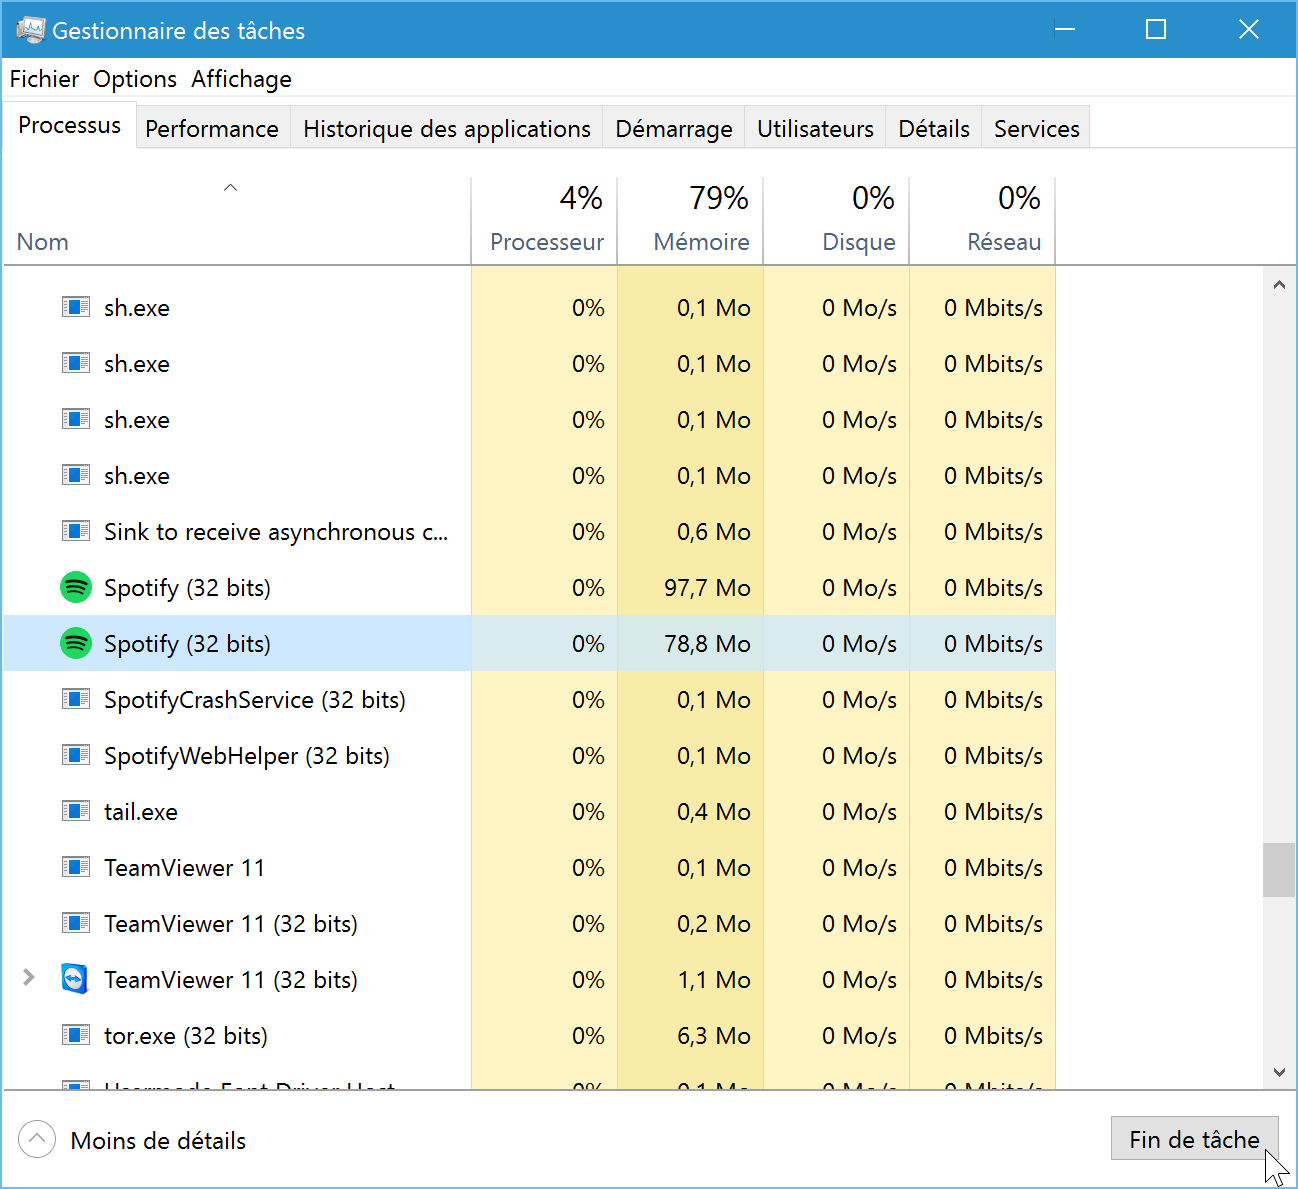1298x1189 pixels.
Task: Click the Task Manager icon in title bar
Action: pos(30,30)
